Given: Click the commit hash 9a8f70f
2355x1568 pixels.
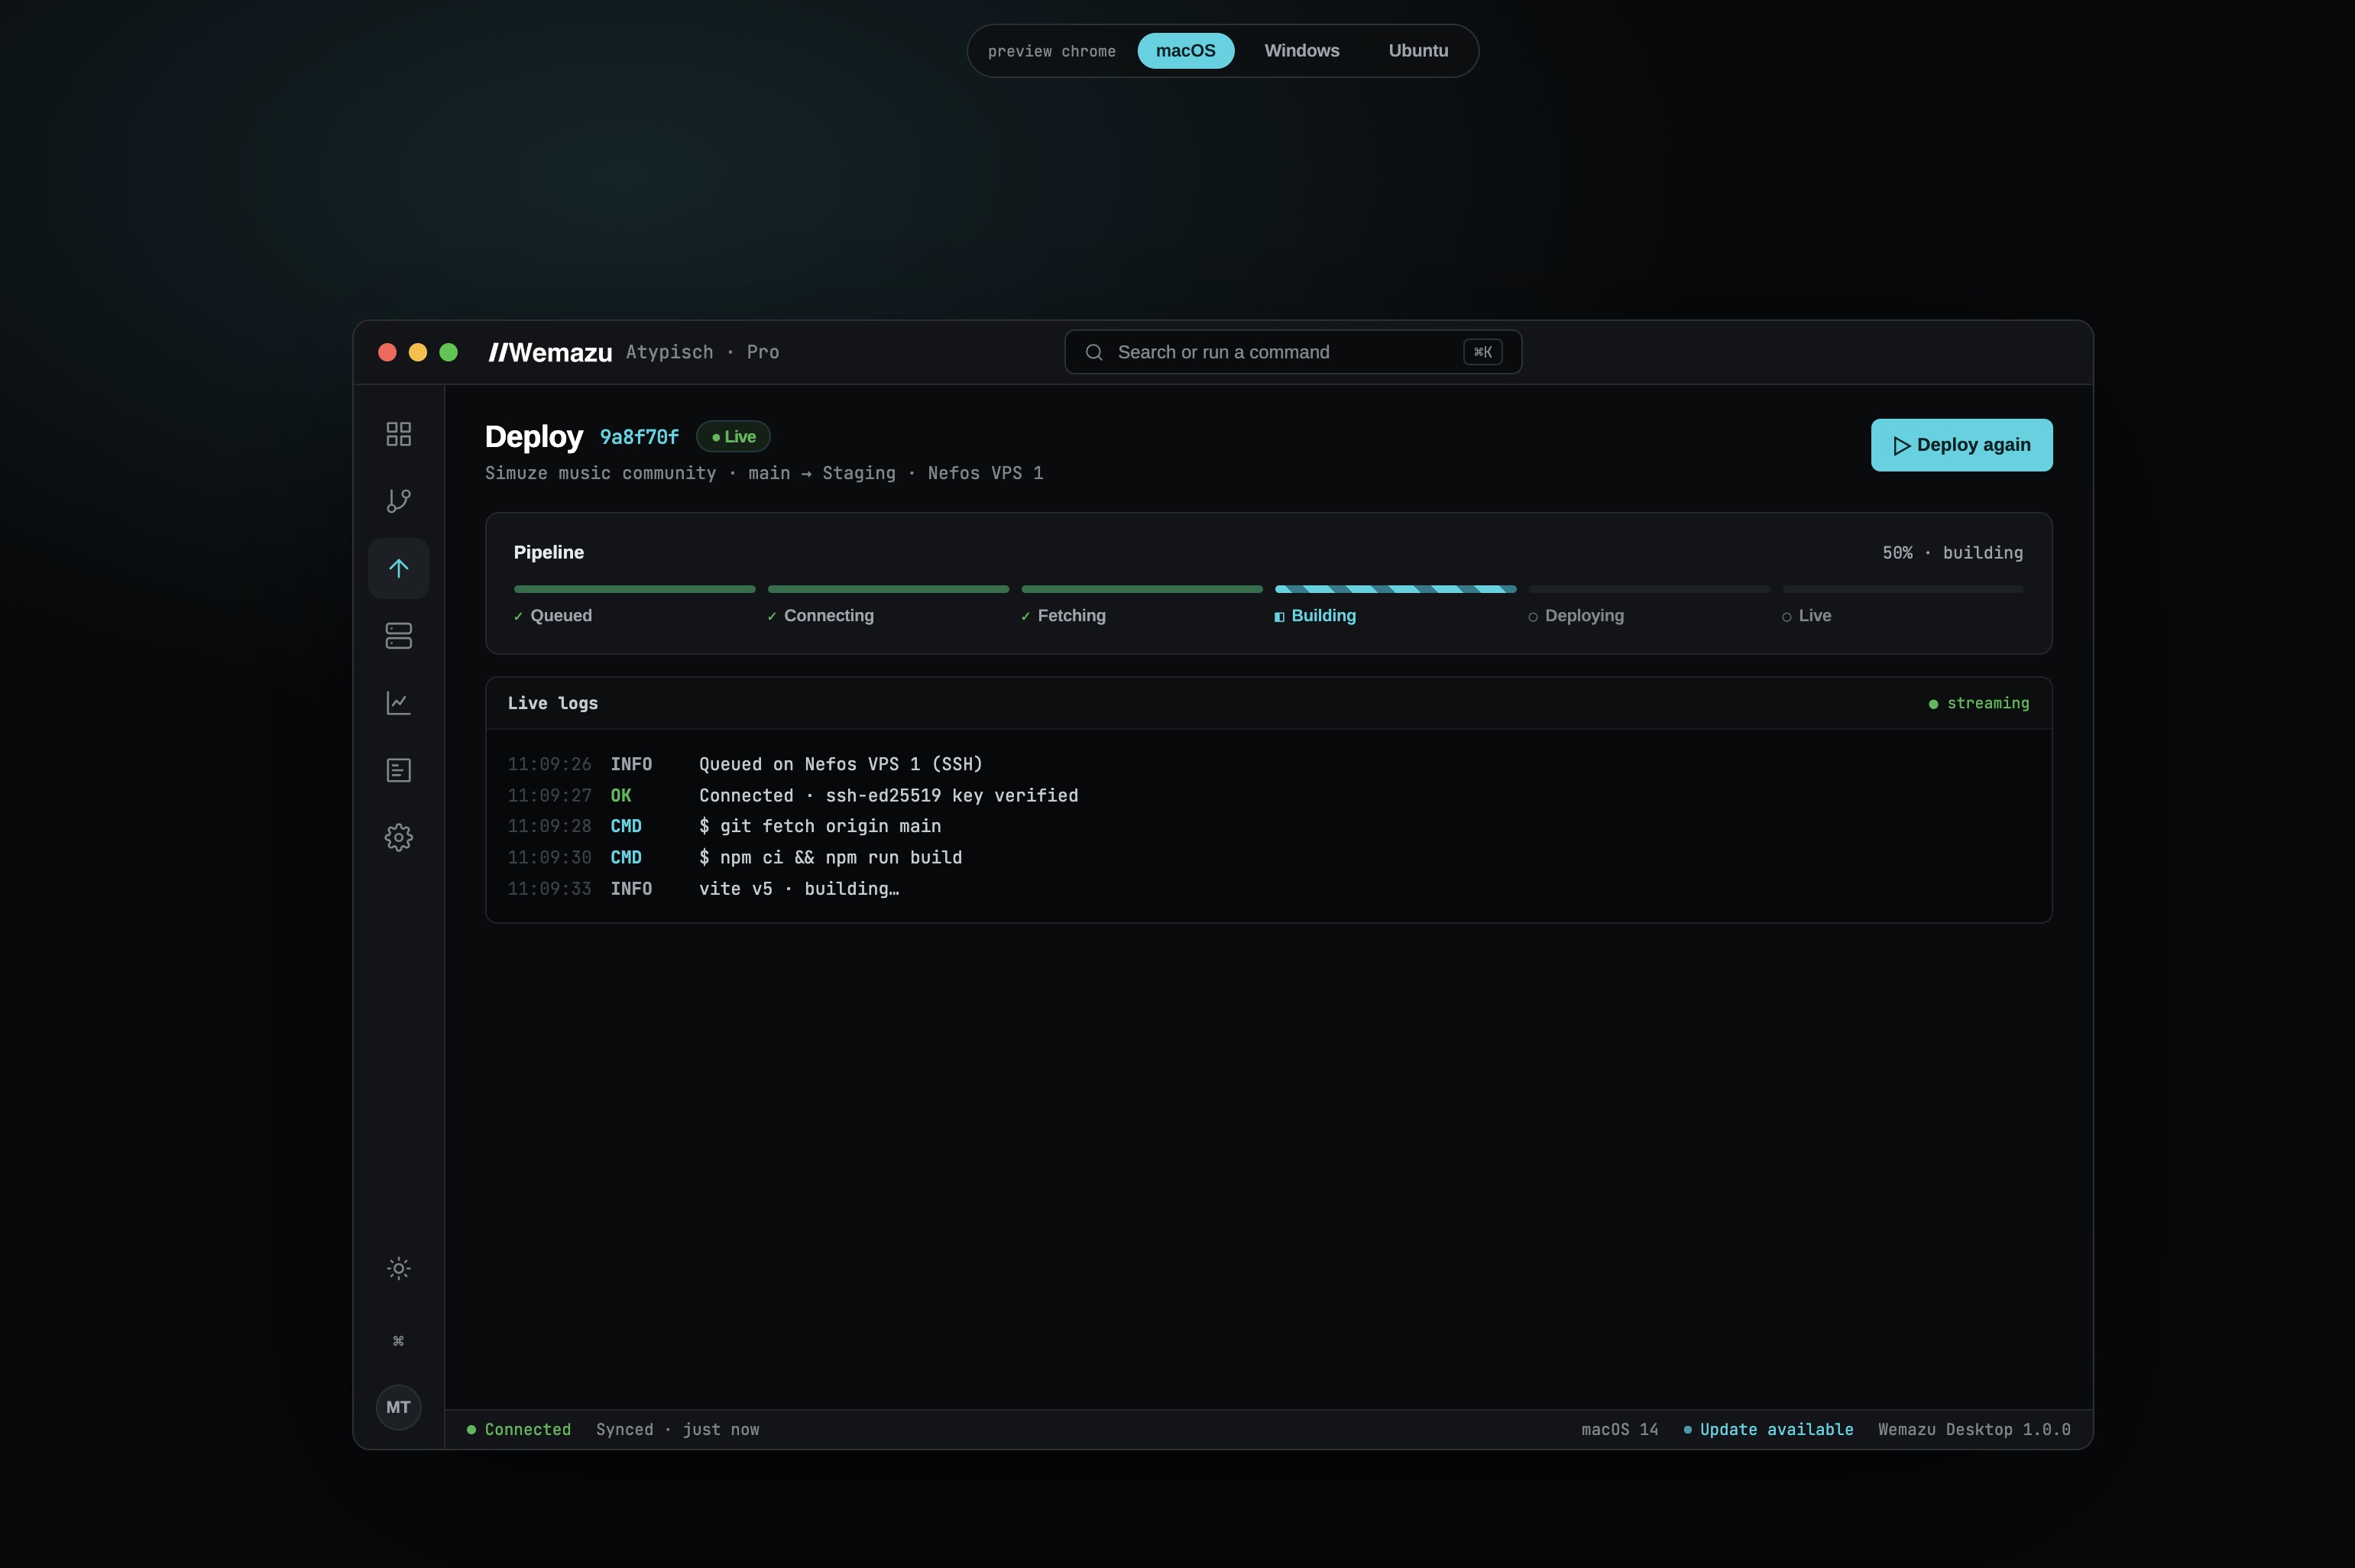Looking at the screenshot, I should coord(639,437).
